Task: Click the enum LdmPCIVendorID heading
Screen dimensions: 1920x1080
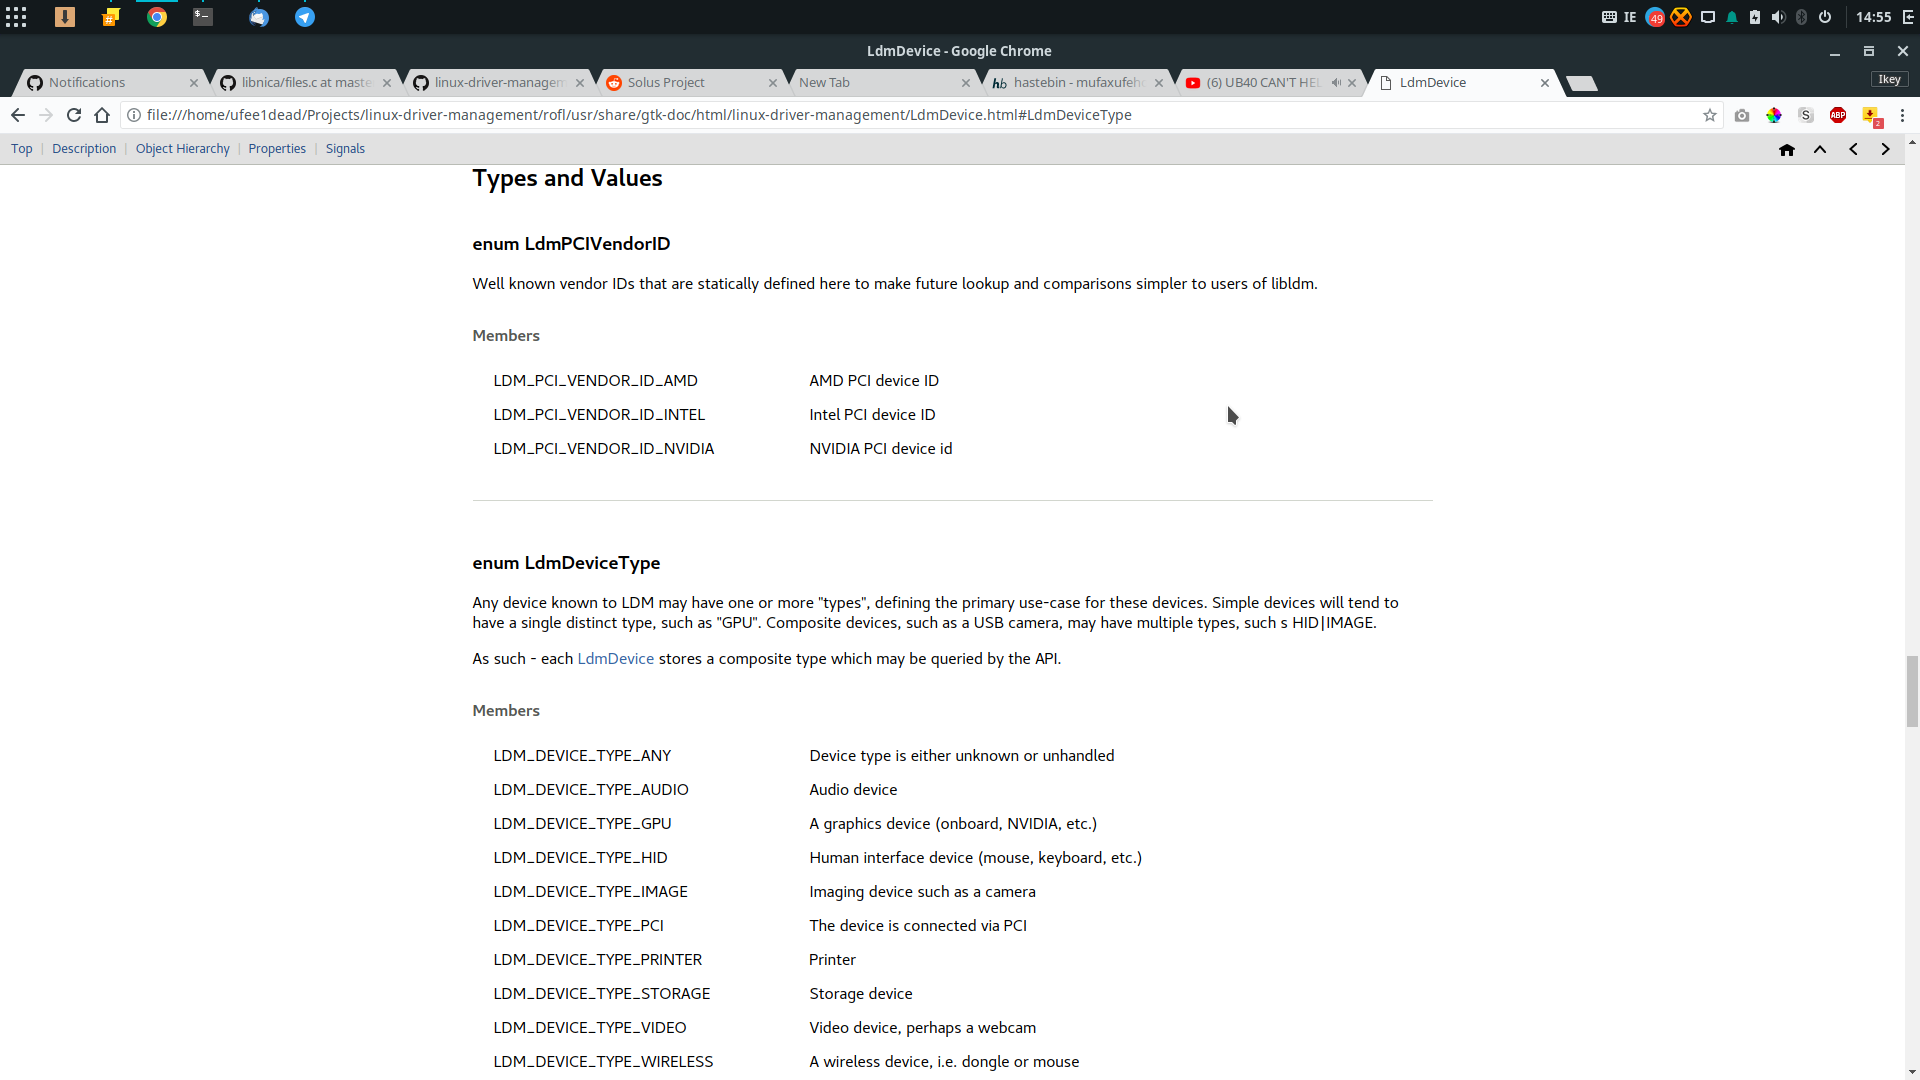Action: coord(571,244)
